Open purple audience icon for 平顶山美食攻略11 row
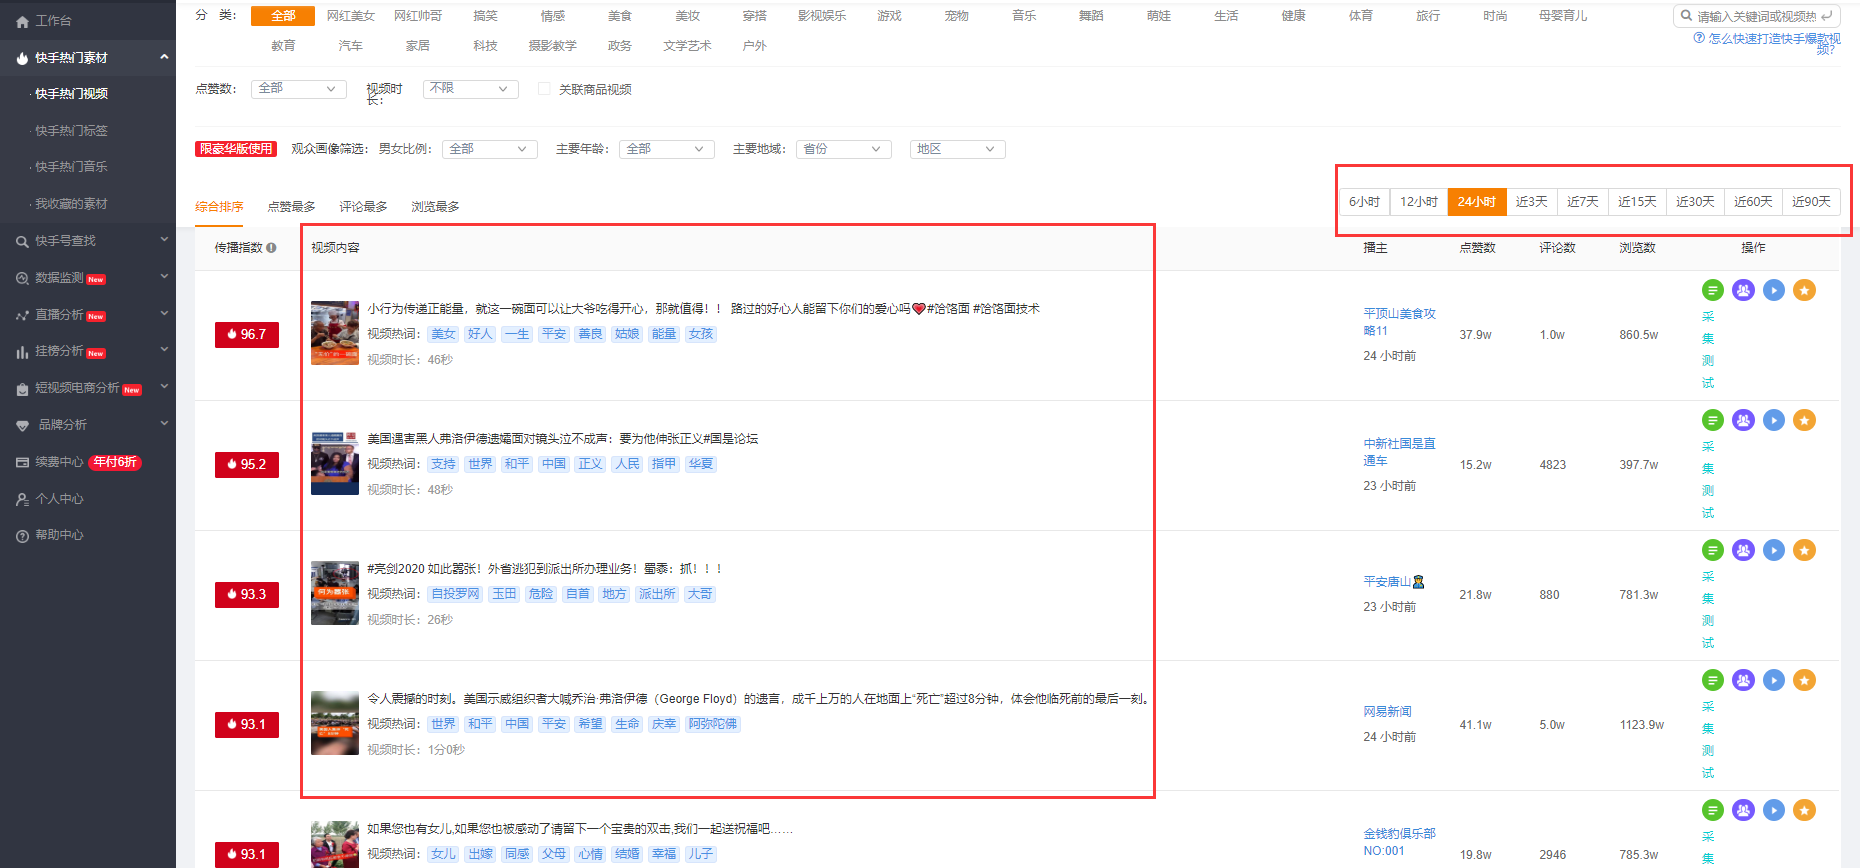The width and height of the screenshot is (1860, 868). tap(1744, 290)
